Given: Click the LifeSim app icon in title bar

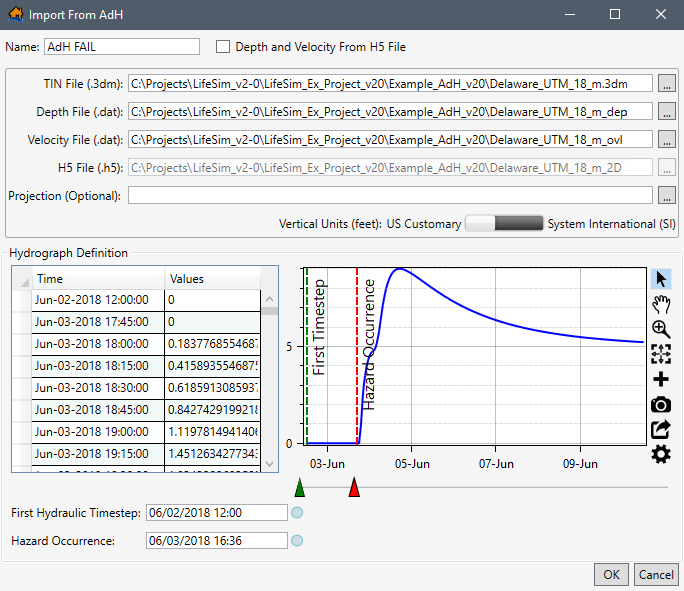Looking at the screenshot, I should coord(16,14).
